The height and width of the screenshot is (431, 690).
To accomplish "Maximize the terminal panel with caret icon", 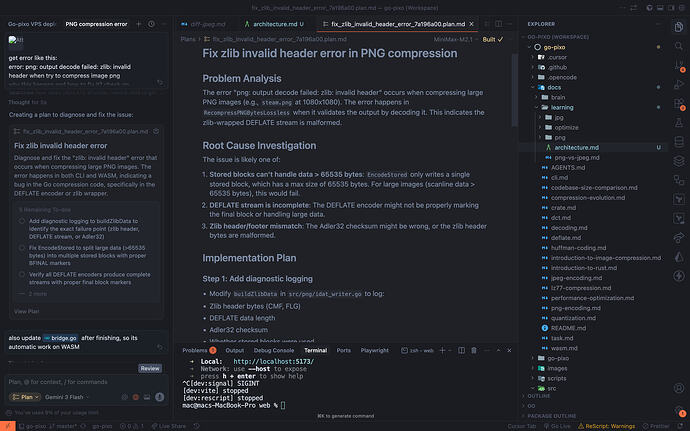I will [x=498, y=350].
